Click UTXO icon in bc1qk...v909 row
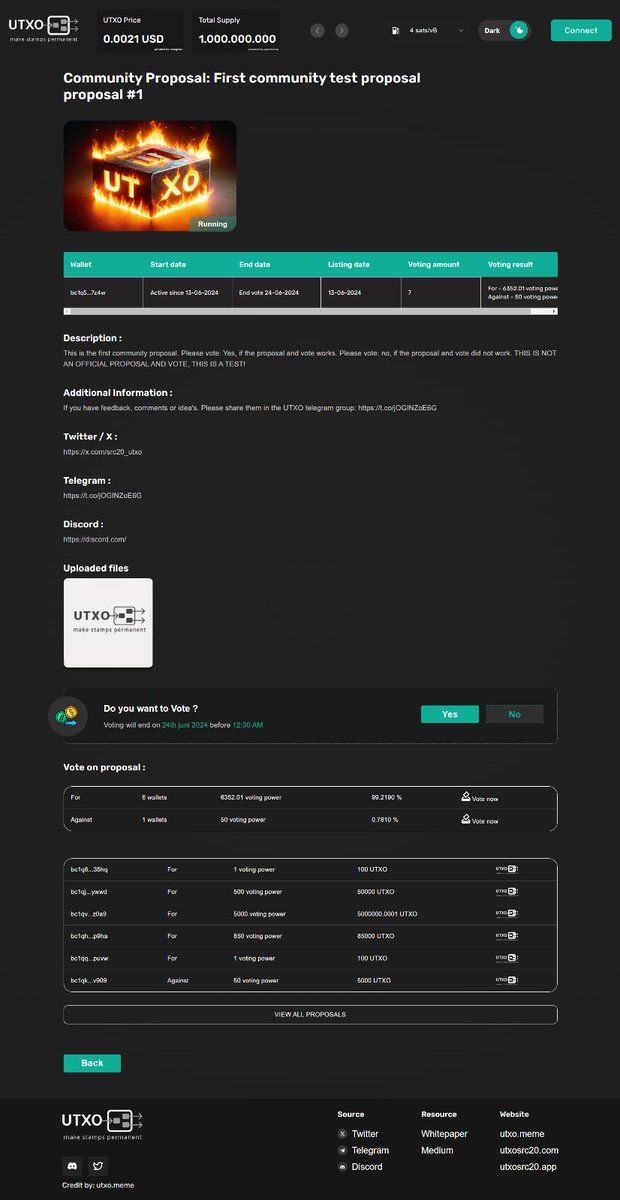 pos(507,980)
